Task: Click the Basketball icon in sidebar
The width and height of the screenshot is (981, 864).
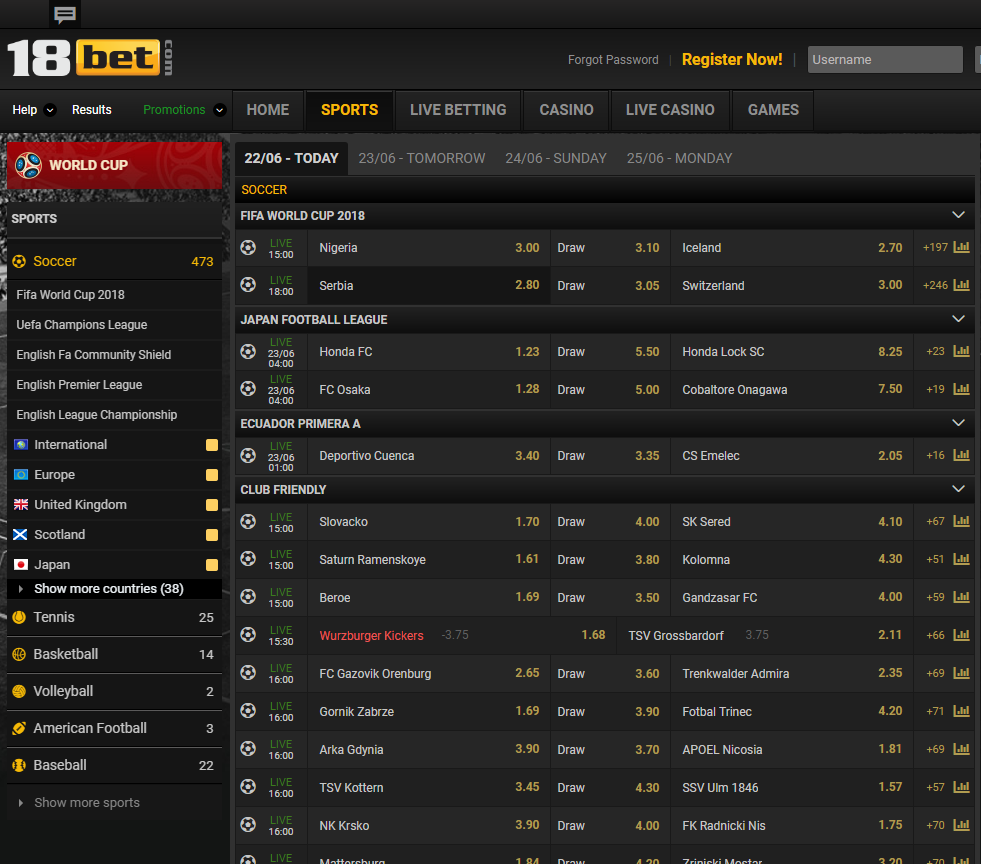Action: (19, 654)
